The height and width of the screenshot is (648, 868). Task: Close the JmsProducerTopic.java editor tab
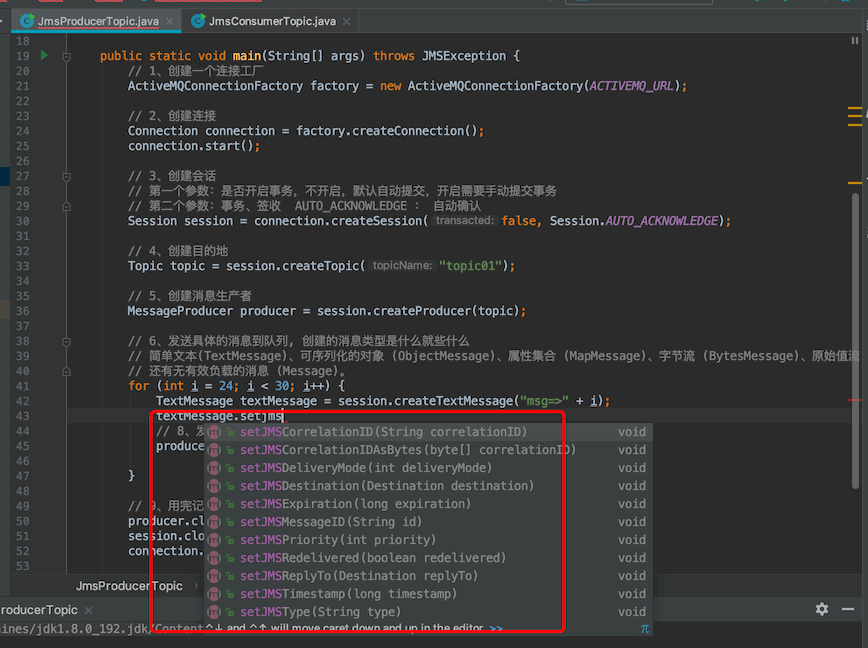coord(169,22)
